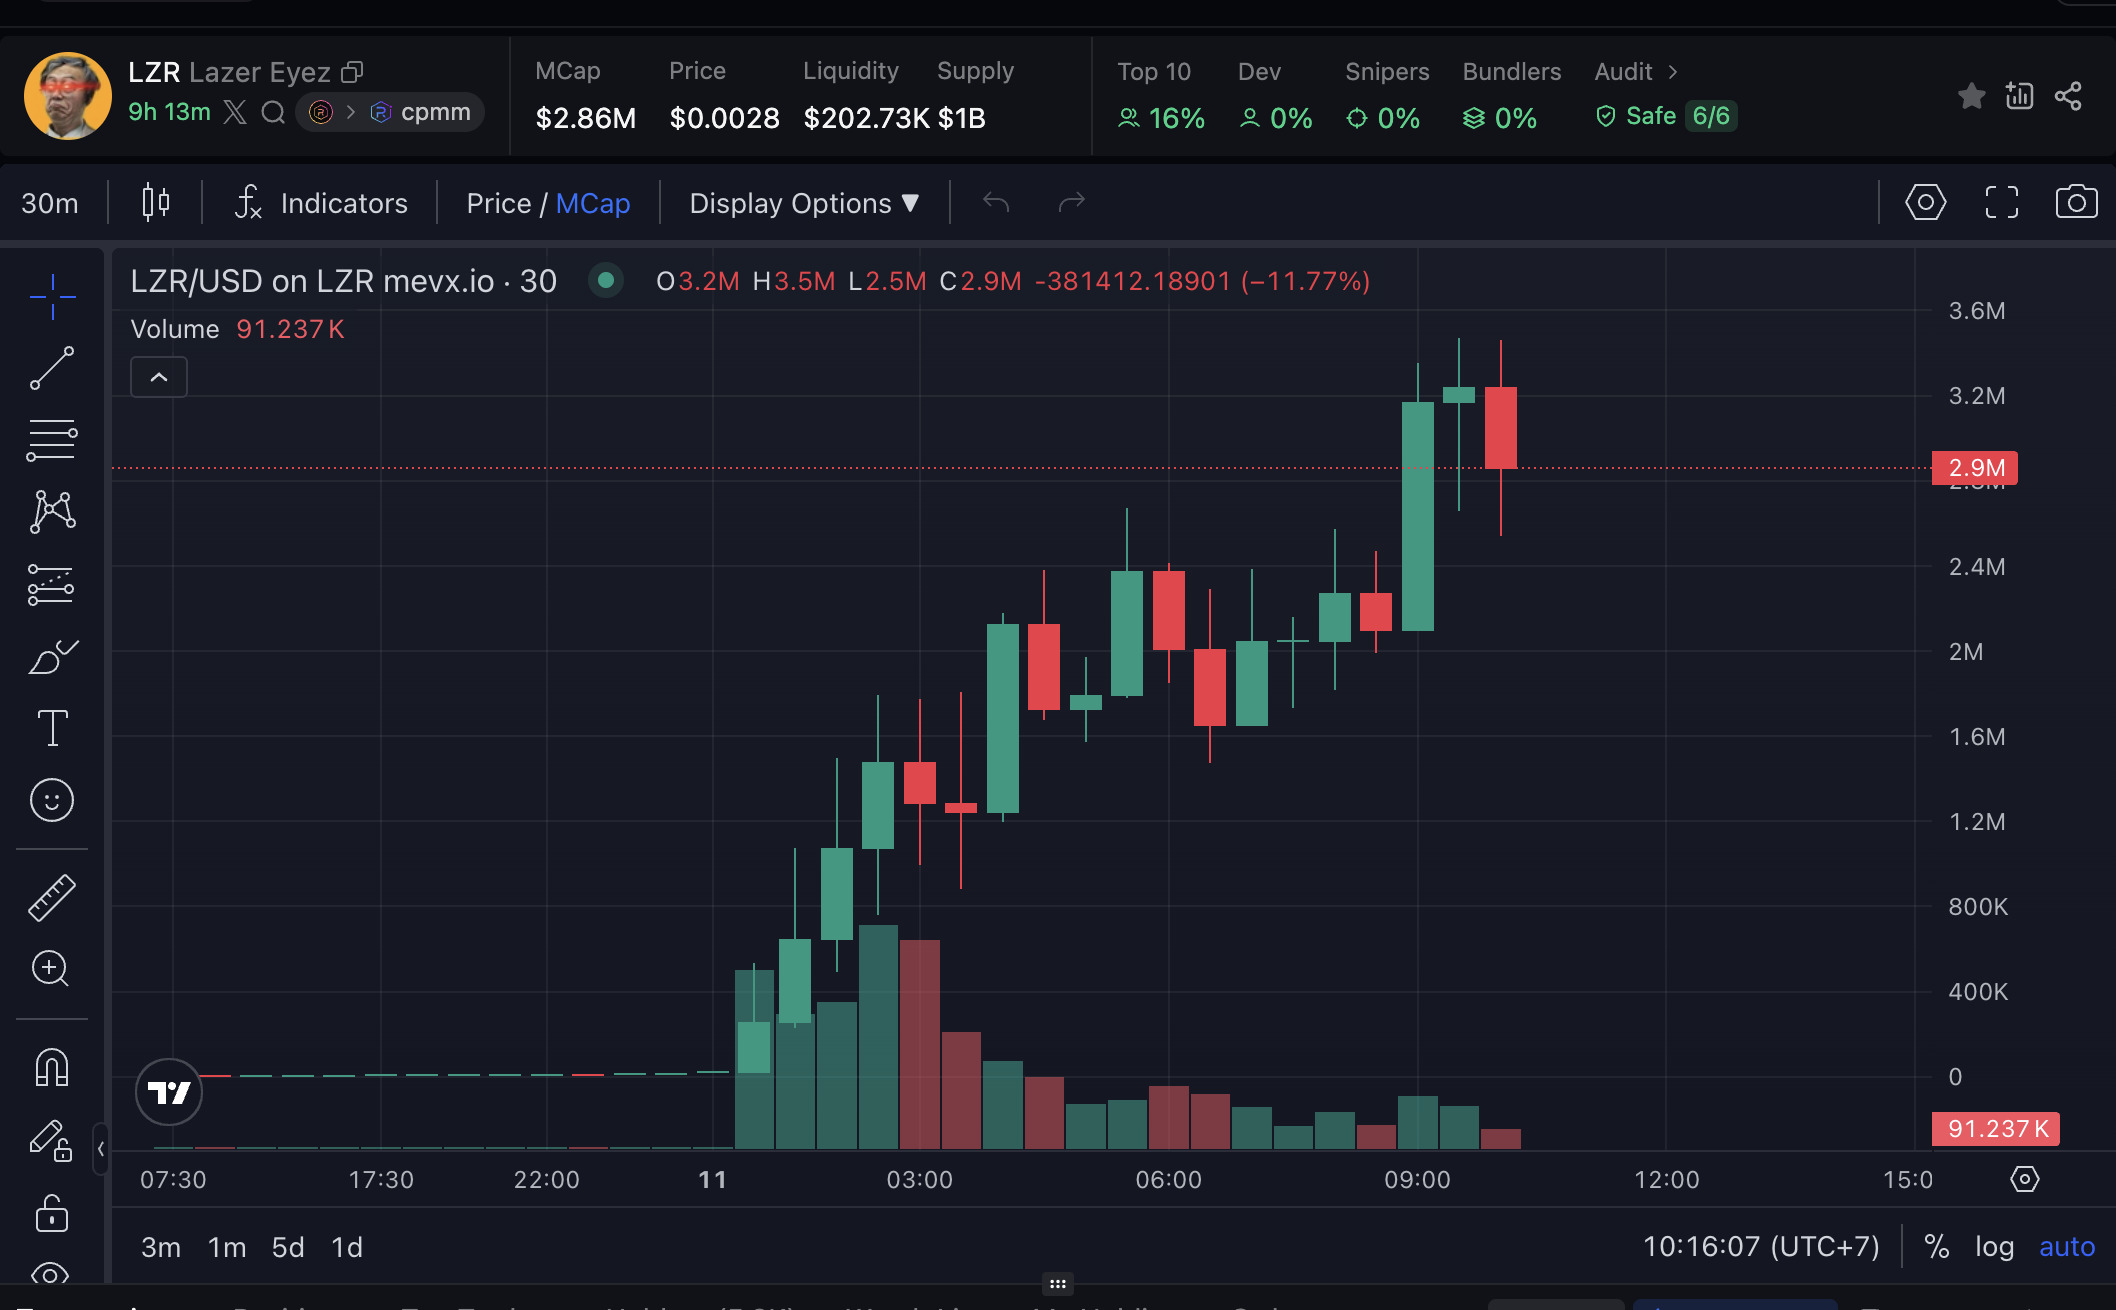Open the Fibonacci retracement tool
This screenshot has height=1310, width=2116.
pyautogui.click(x=52, y=441)
